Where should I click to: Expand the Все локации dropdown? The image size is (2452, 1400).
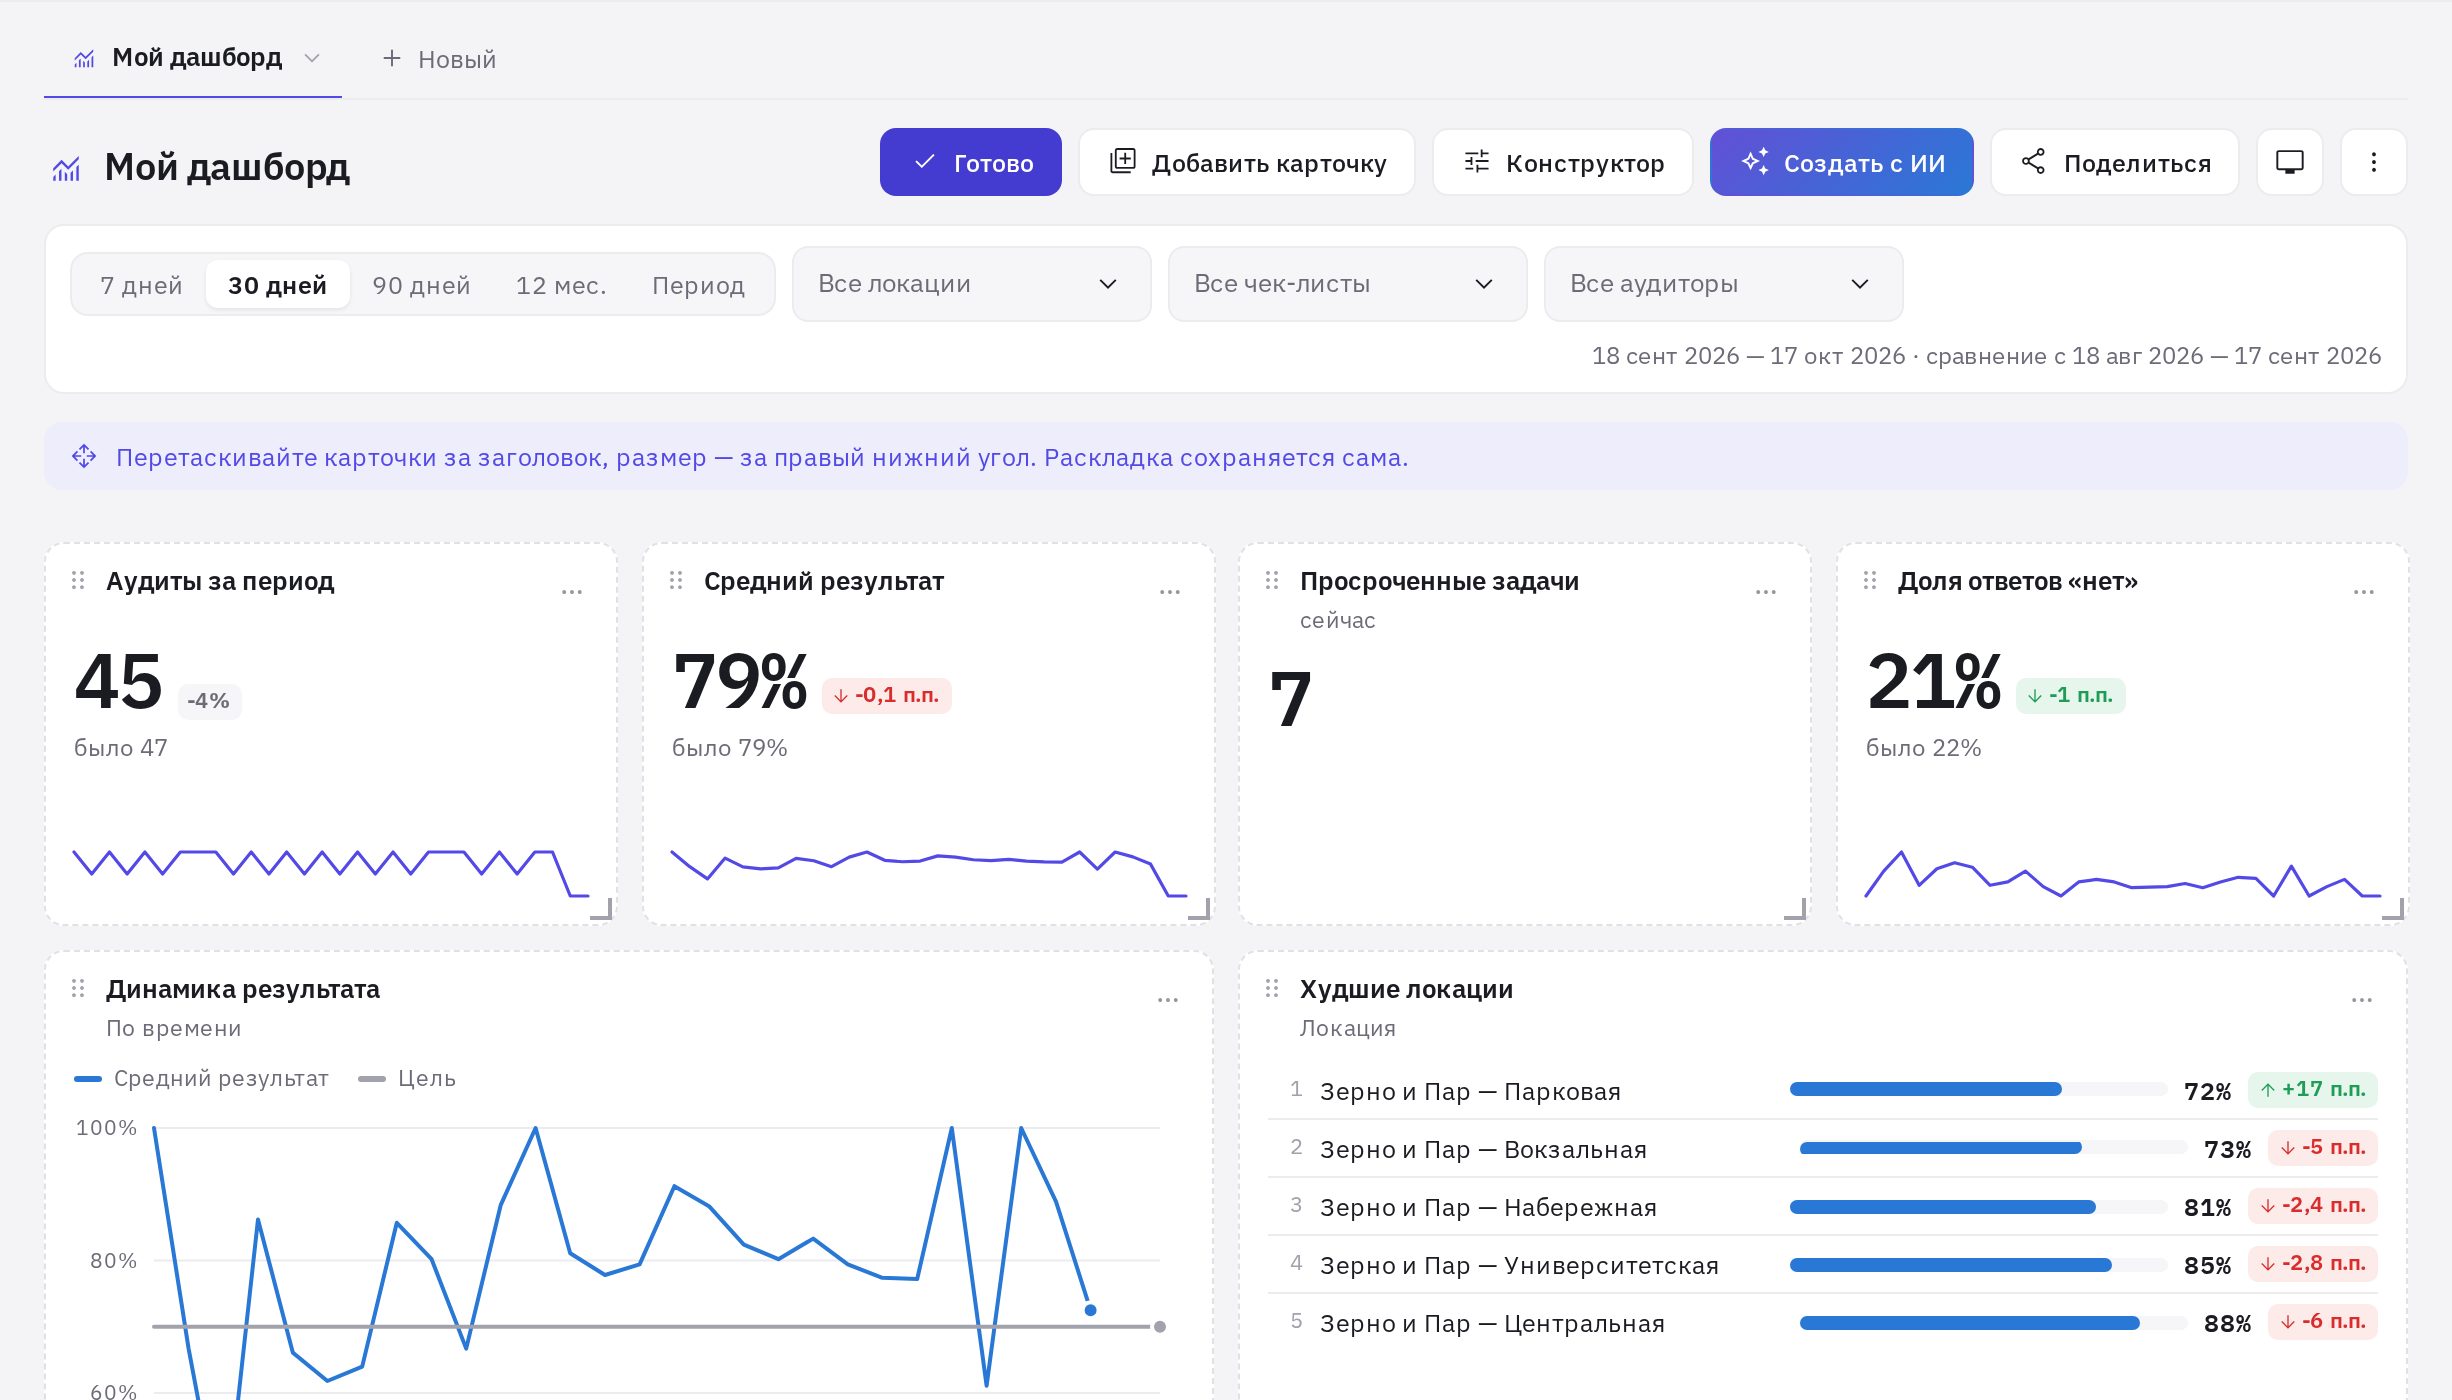tap(971, 284)
